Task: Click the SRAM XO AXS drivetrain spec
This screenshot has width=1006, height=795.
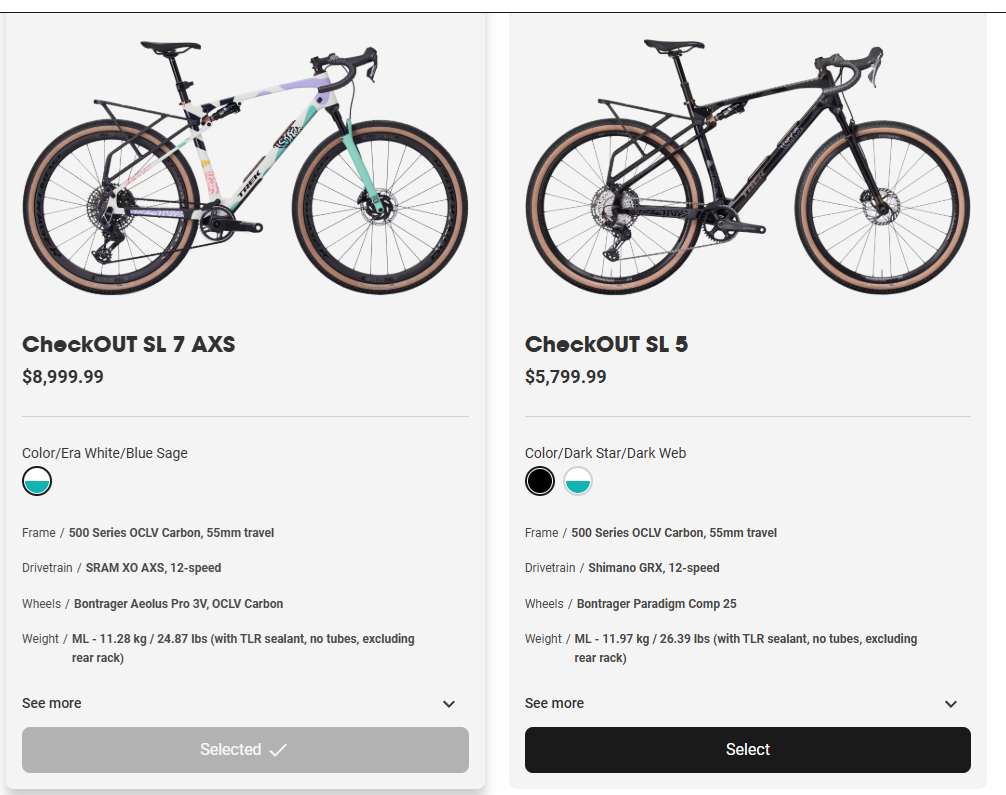Action: tap(153, 568)
